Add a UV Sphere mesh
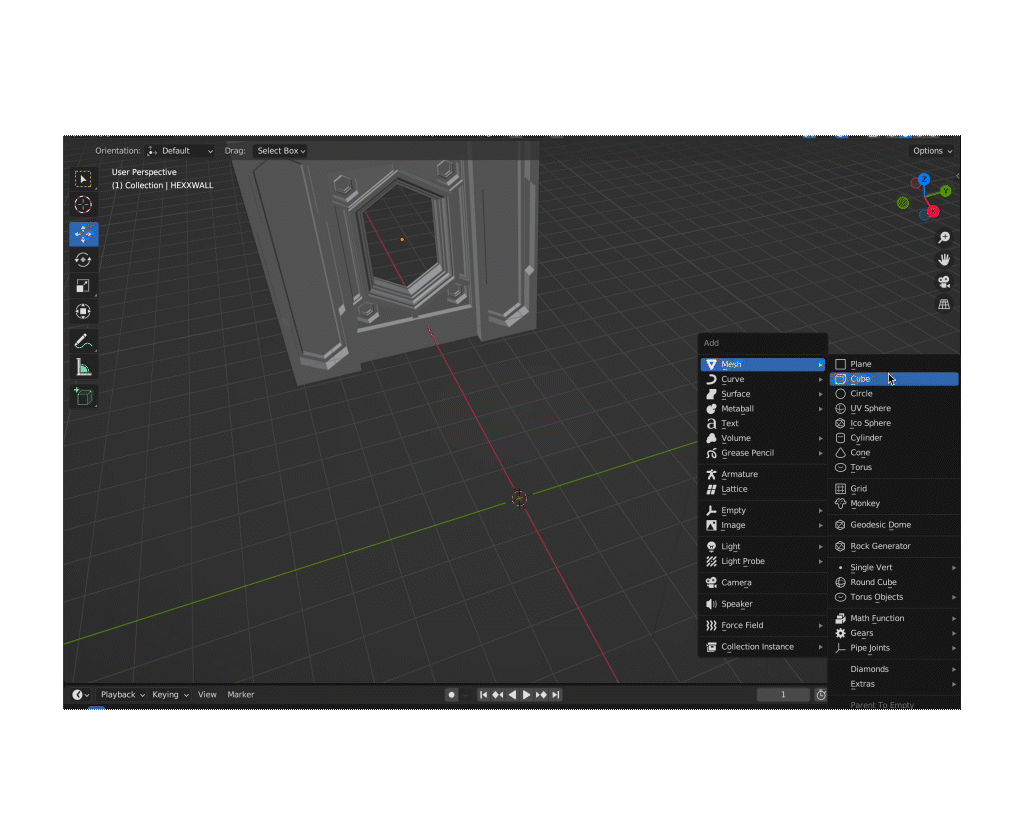 click(894, 408)
